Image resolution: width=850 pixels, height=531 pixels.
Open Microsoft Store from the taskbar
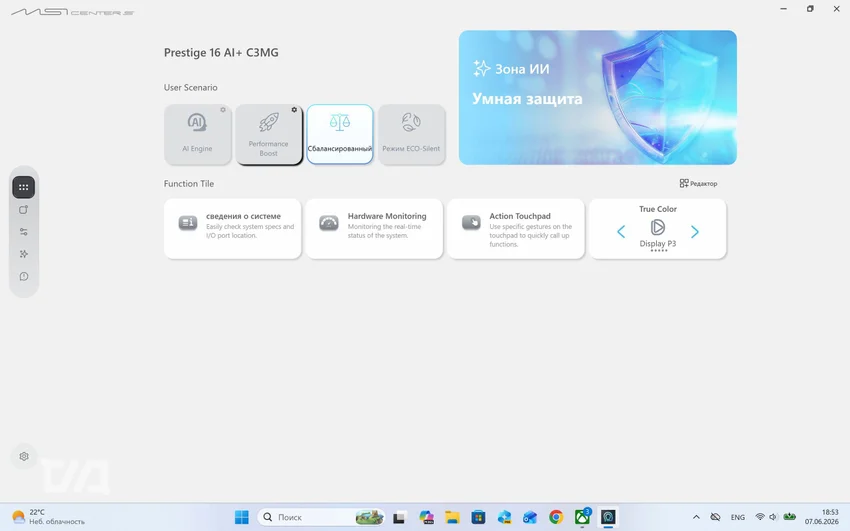coord(478,517)
